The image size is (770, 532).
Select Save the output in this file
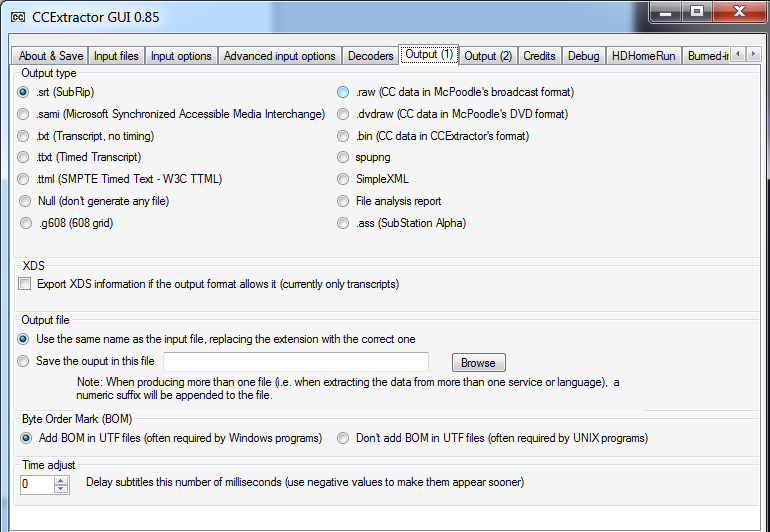pyautogui.click(x=24, y=361)
